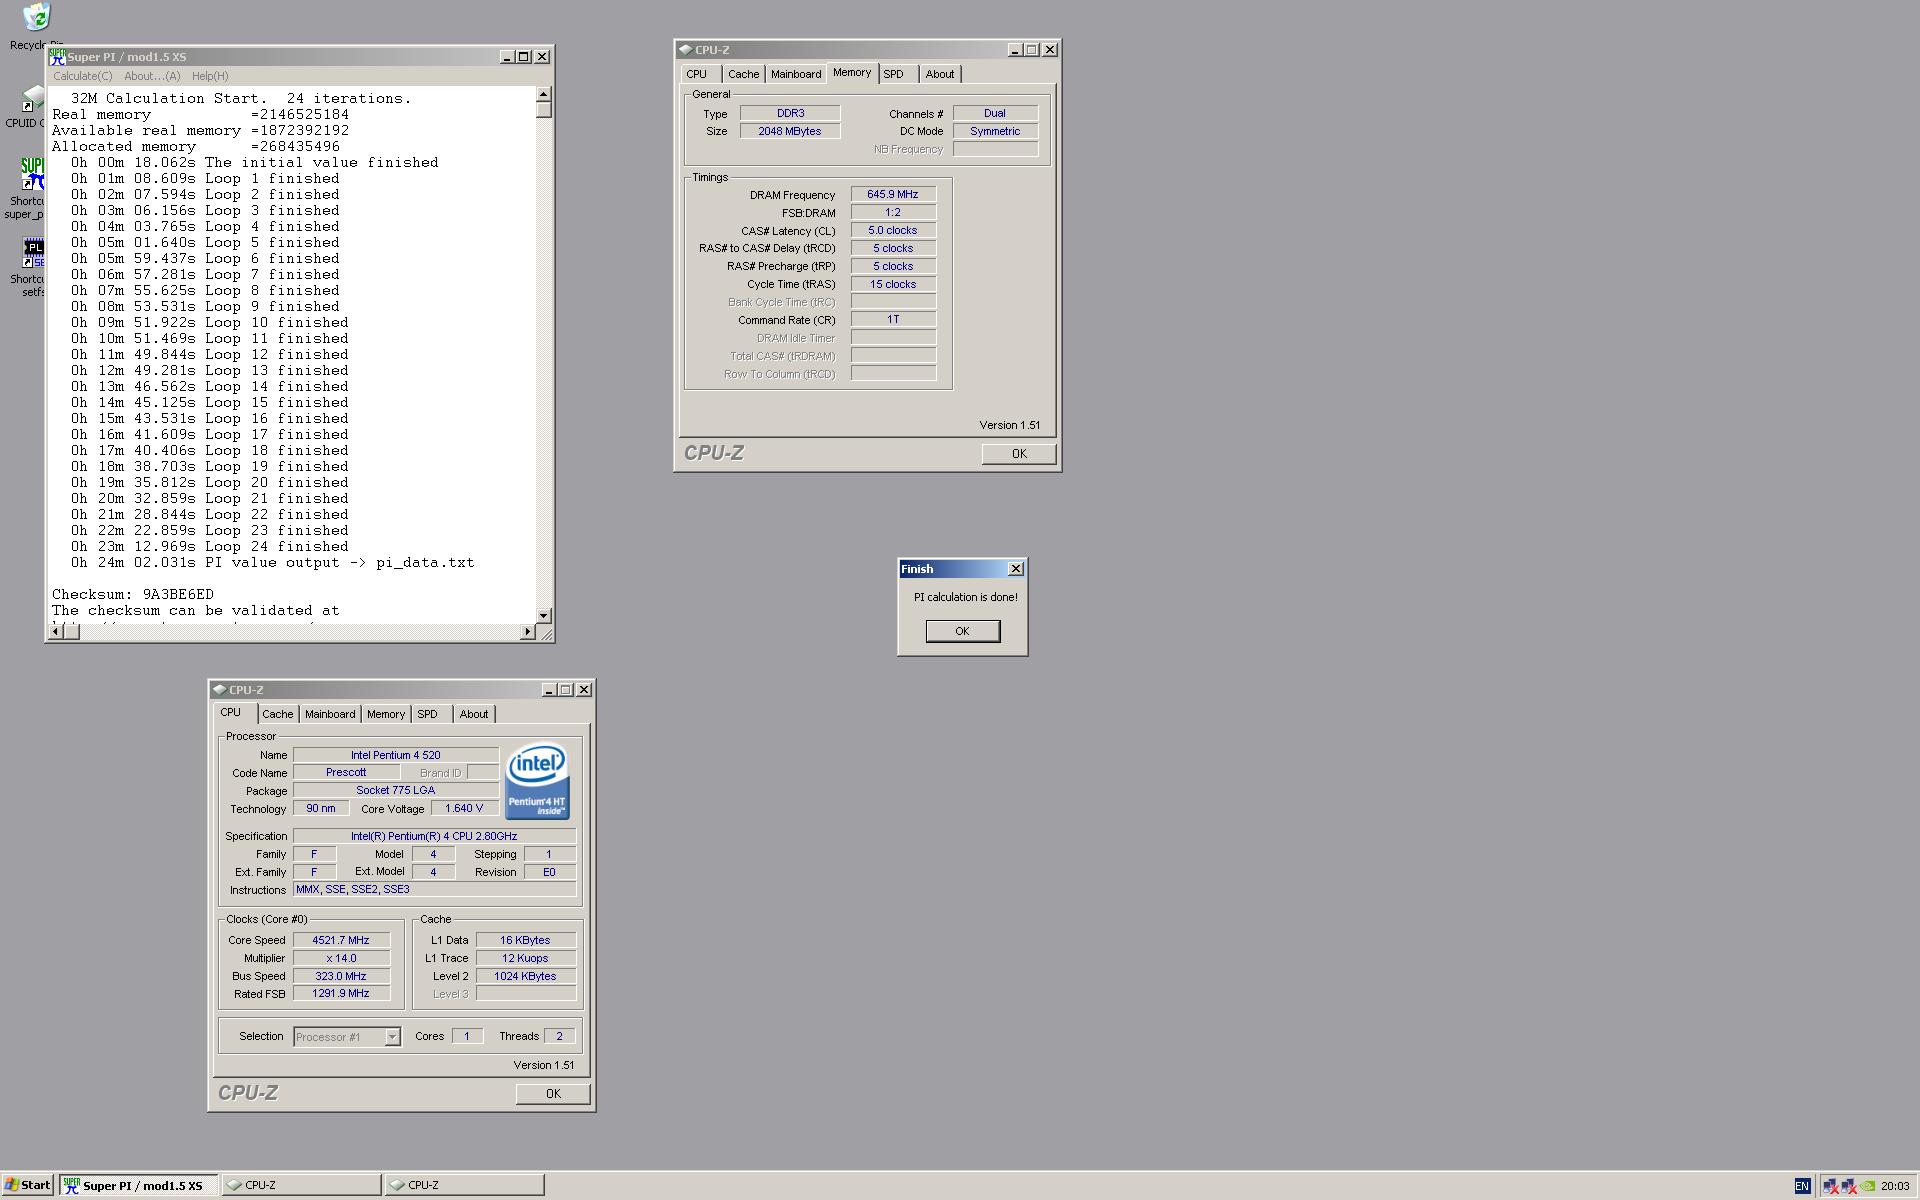Open the Help(H) menu
1920x1200 pixels.
(x=209, y=76)
